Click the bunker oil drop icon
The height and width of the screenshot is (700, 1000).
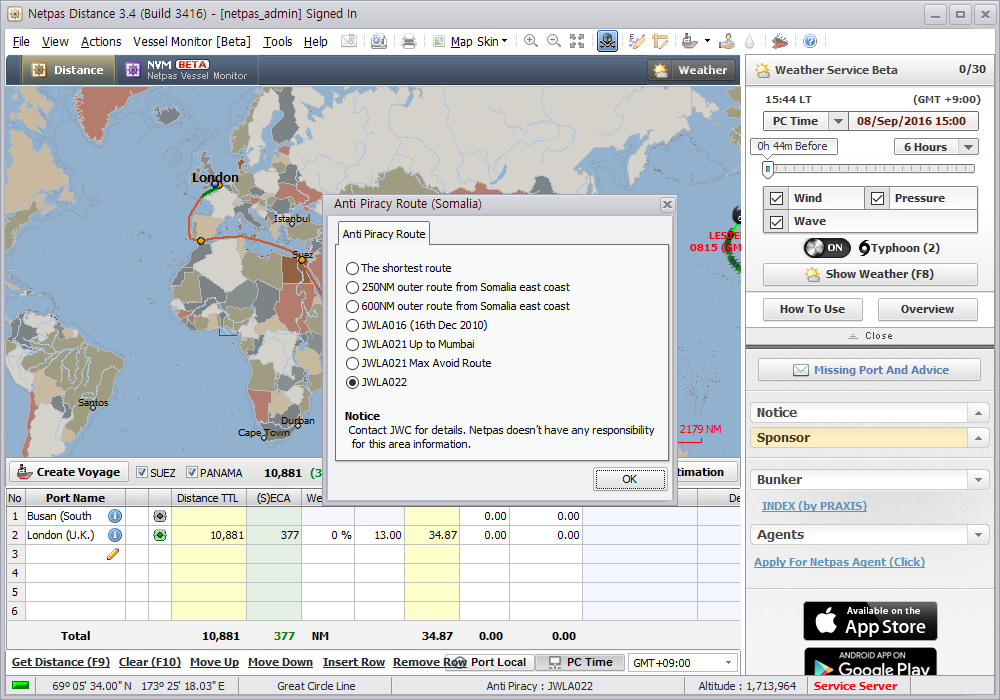click(x=750, y=41)
